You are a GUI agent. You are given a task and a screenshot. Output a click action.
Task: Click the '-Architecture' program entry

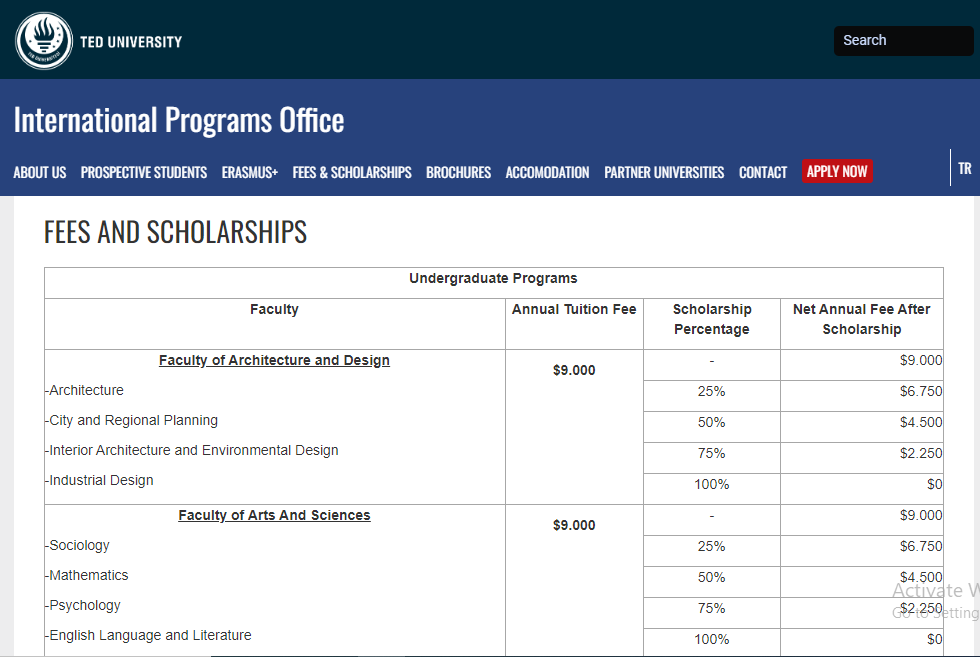pyautogui.click(x=84, y=390)
